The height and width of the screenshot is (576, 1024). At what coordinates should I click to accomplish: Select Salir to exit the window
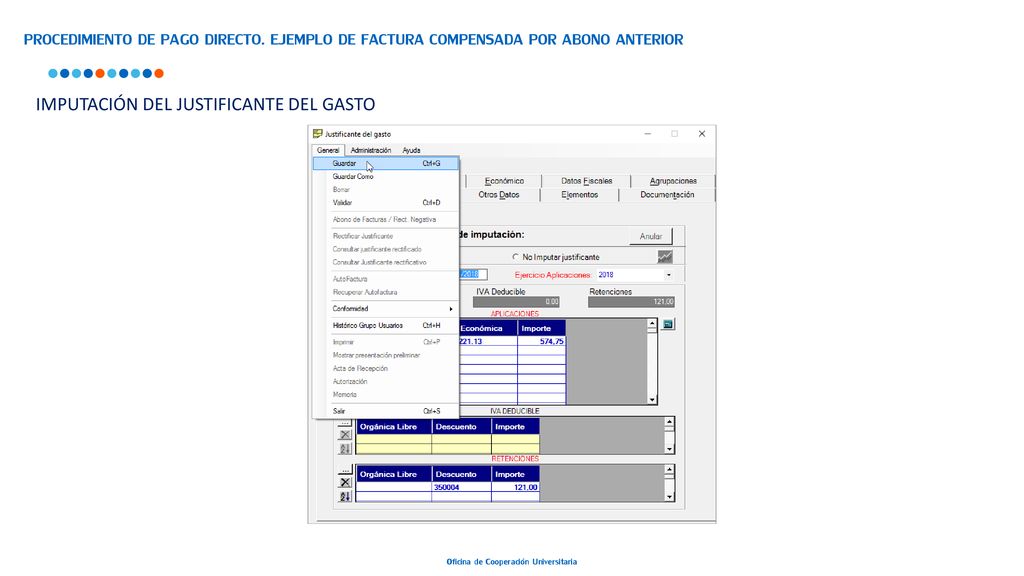(x=386, y=411)
